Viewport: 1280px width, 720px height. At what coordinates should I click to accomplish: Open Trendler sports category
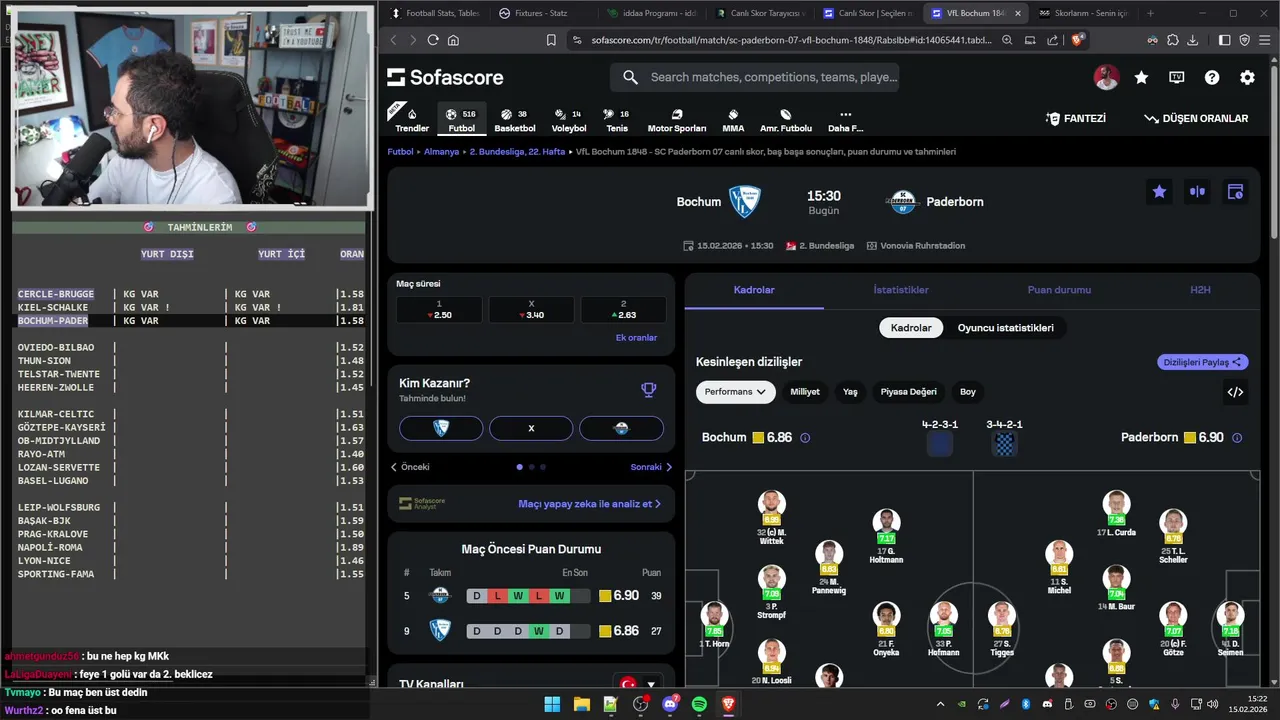point(412,120)
